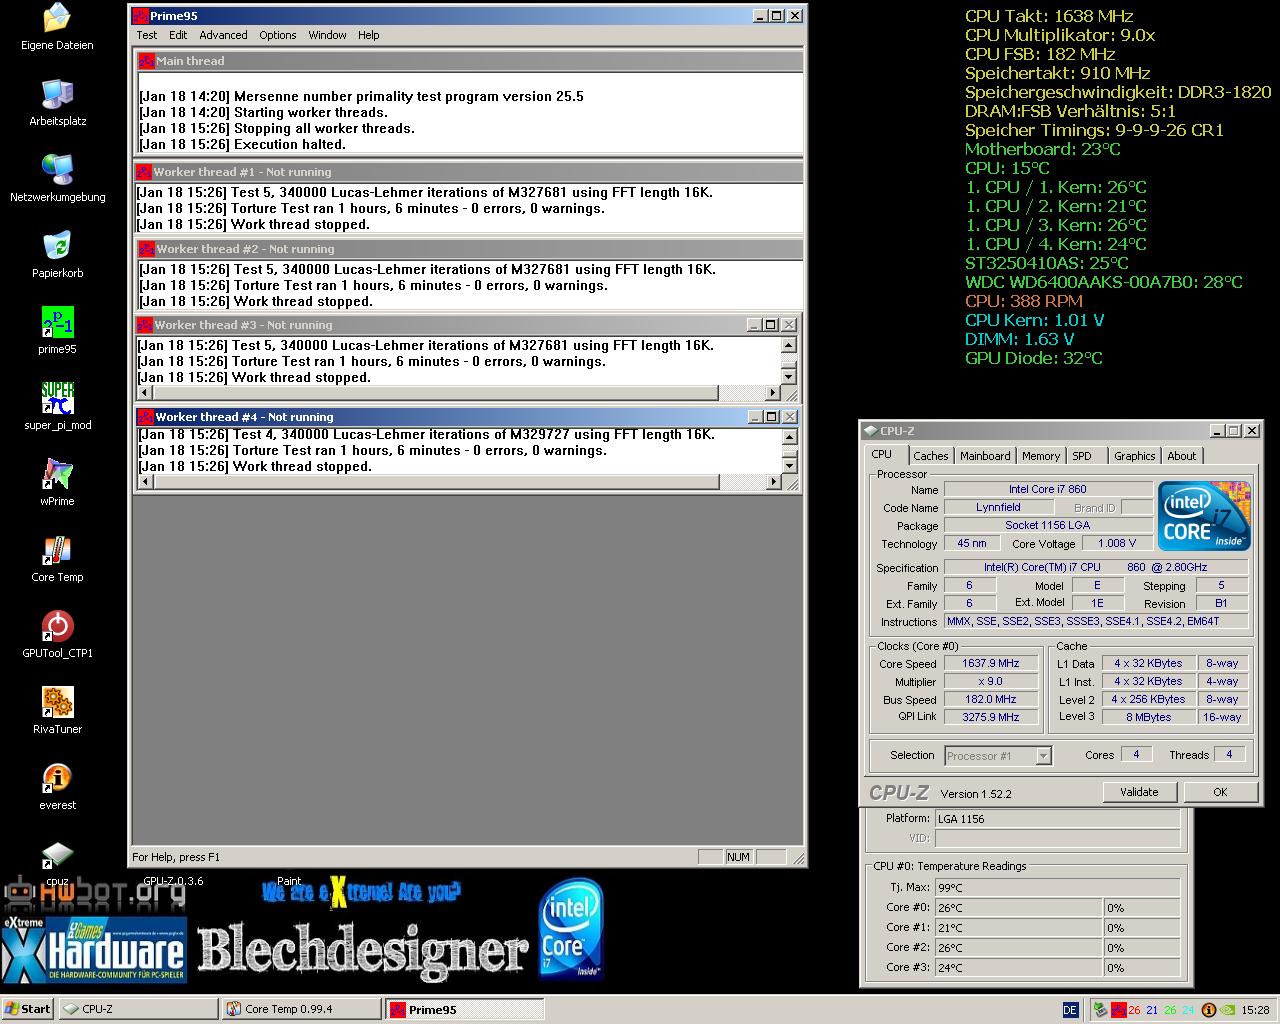Click the DE language indicator

tap(1070, 1010)
